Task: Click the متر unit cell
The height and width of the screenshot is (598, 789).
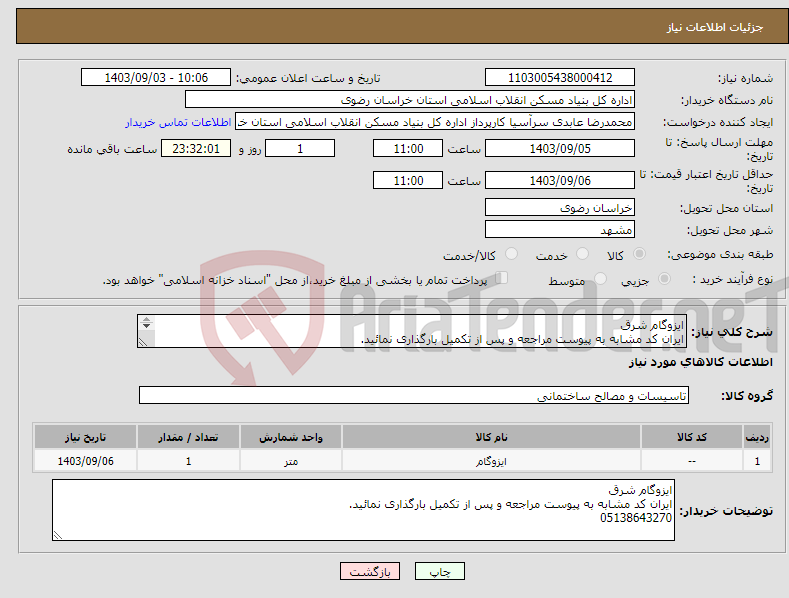Action: pos(291,461)
